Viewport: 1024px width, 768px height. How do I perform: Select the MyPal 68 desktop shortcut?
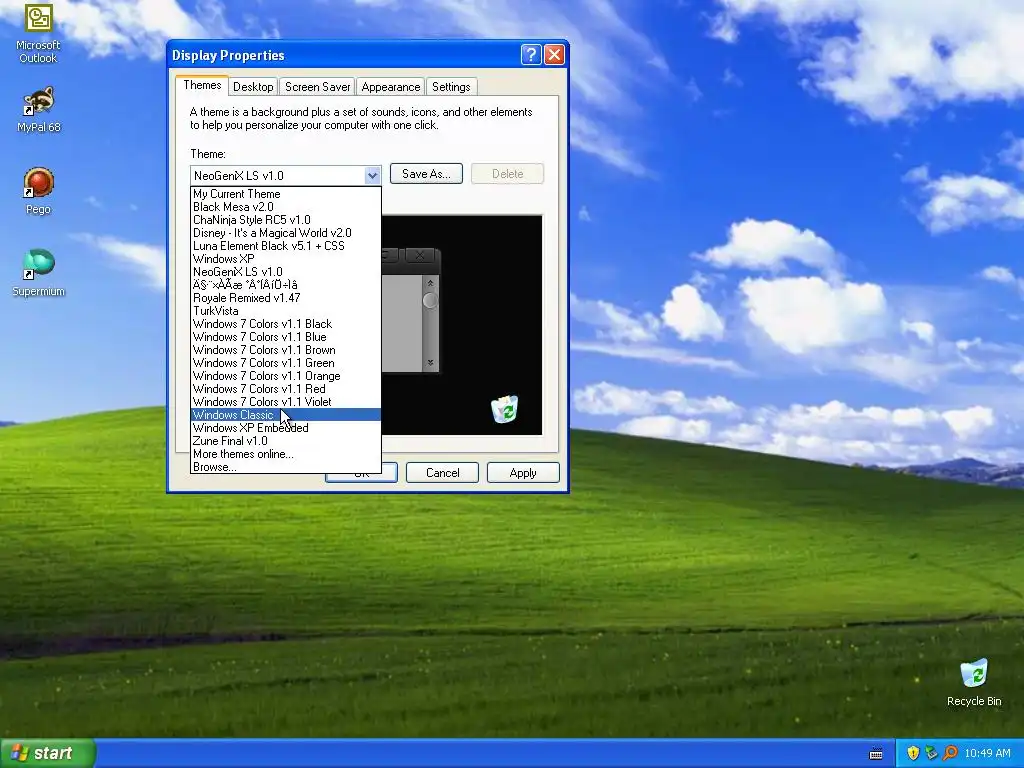38,109
